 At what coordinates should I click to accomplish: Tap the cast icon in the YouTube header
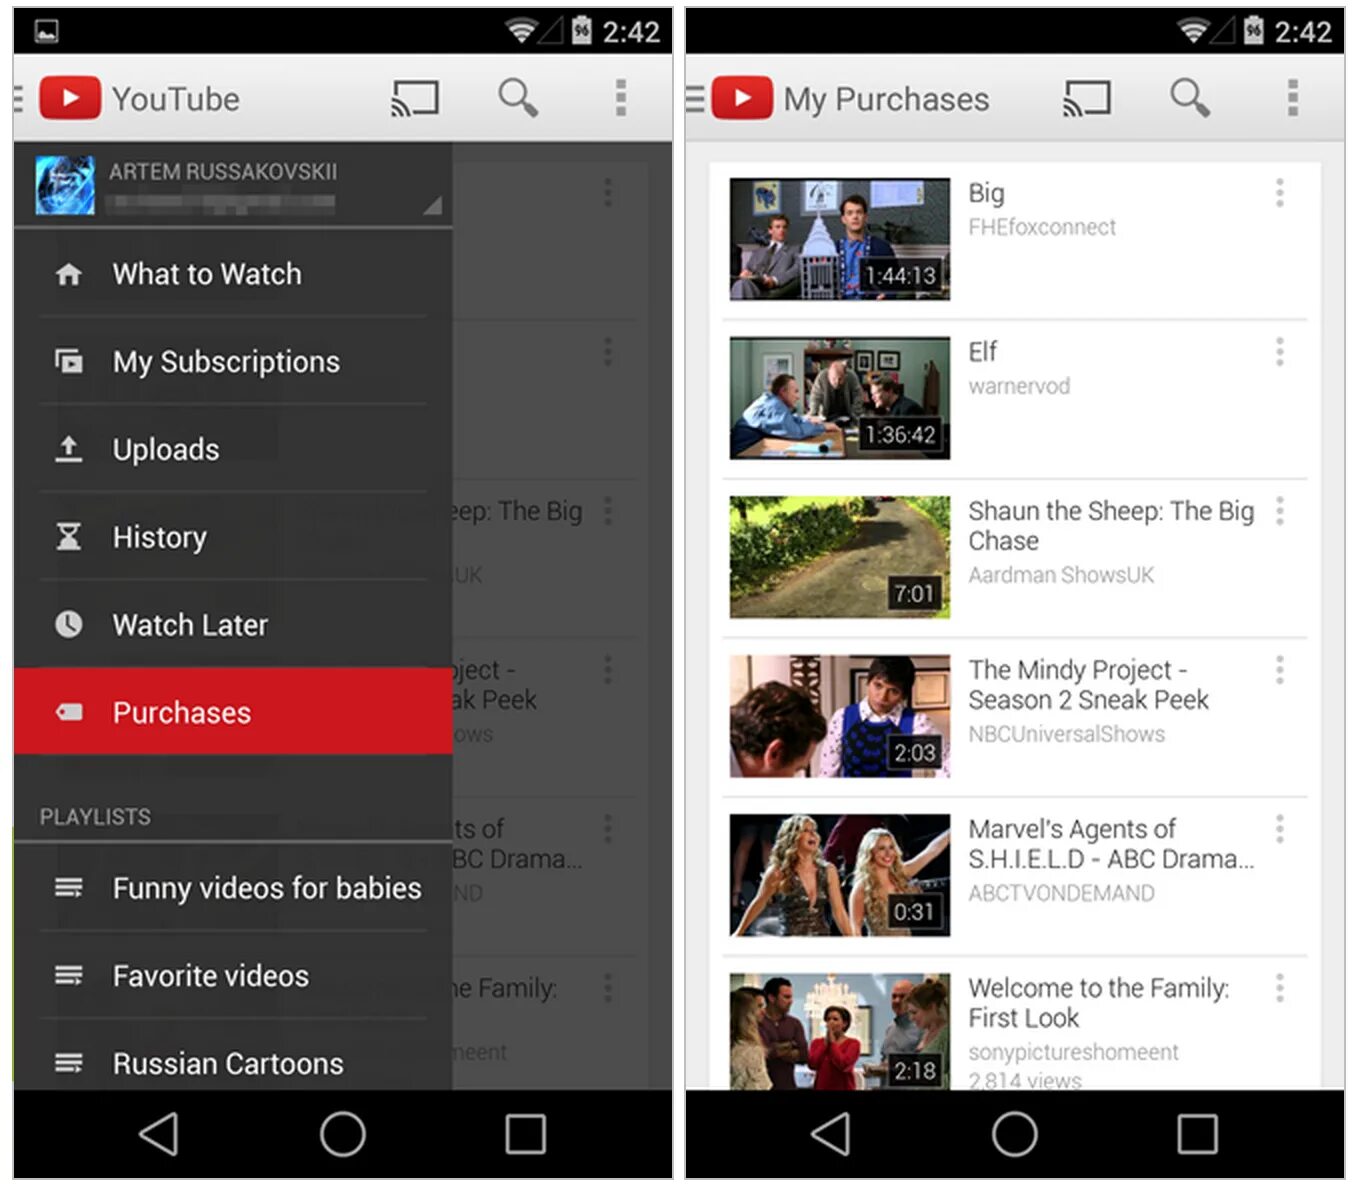(415, 98)
